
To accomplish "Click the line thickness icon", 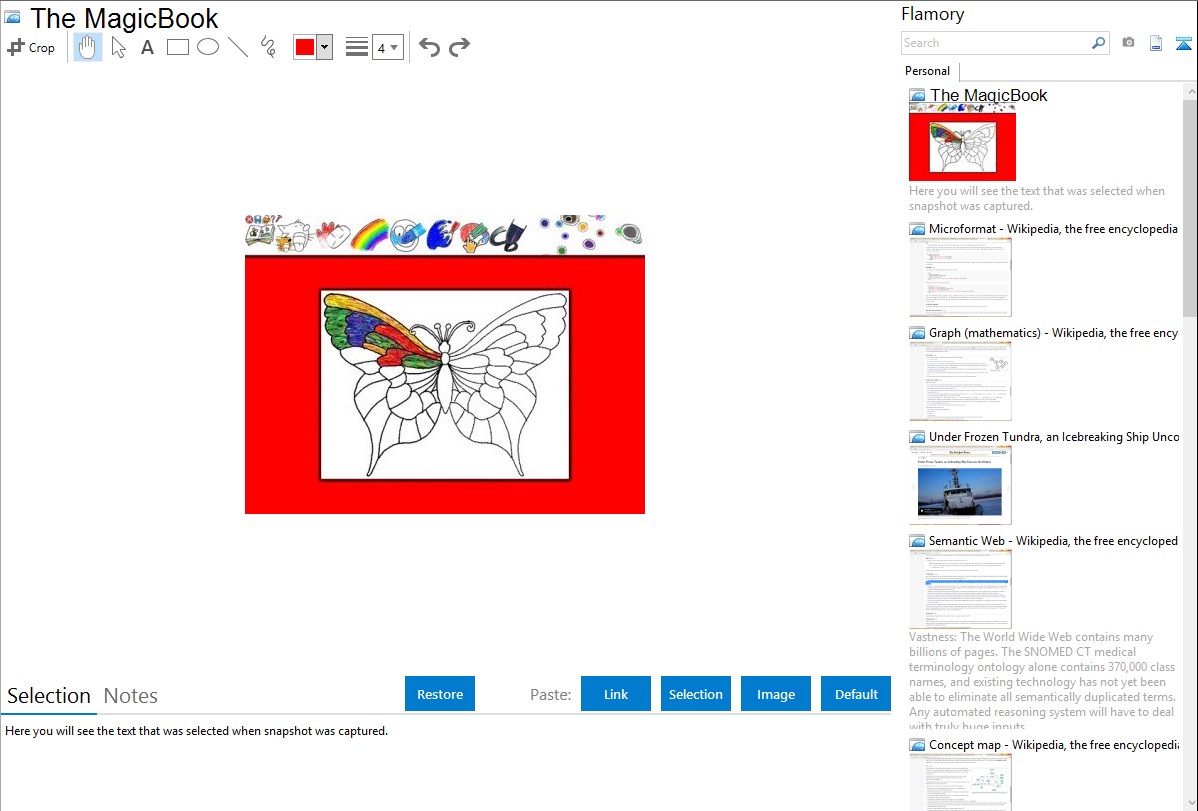I will tap(357, 47).
